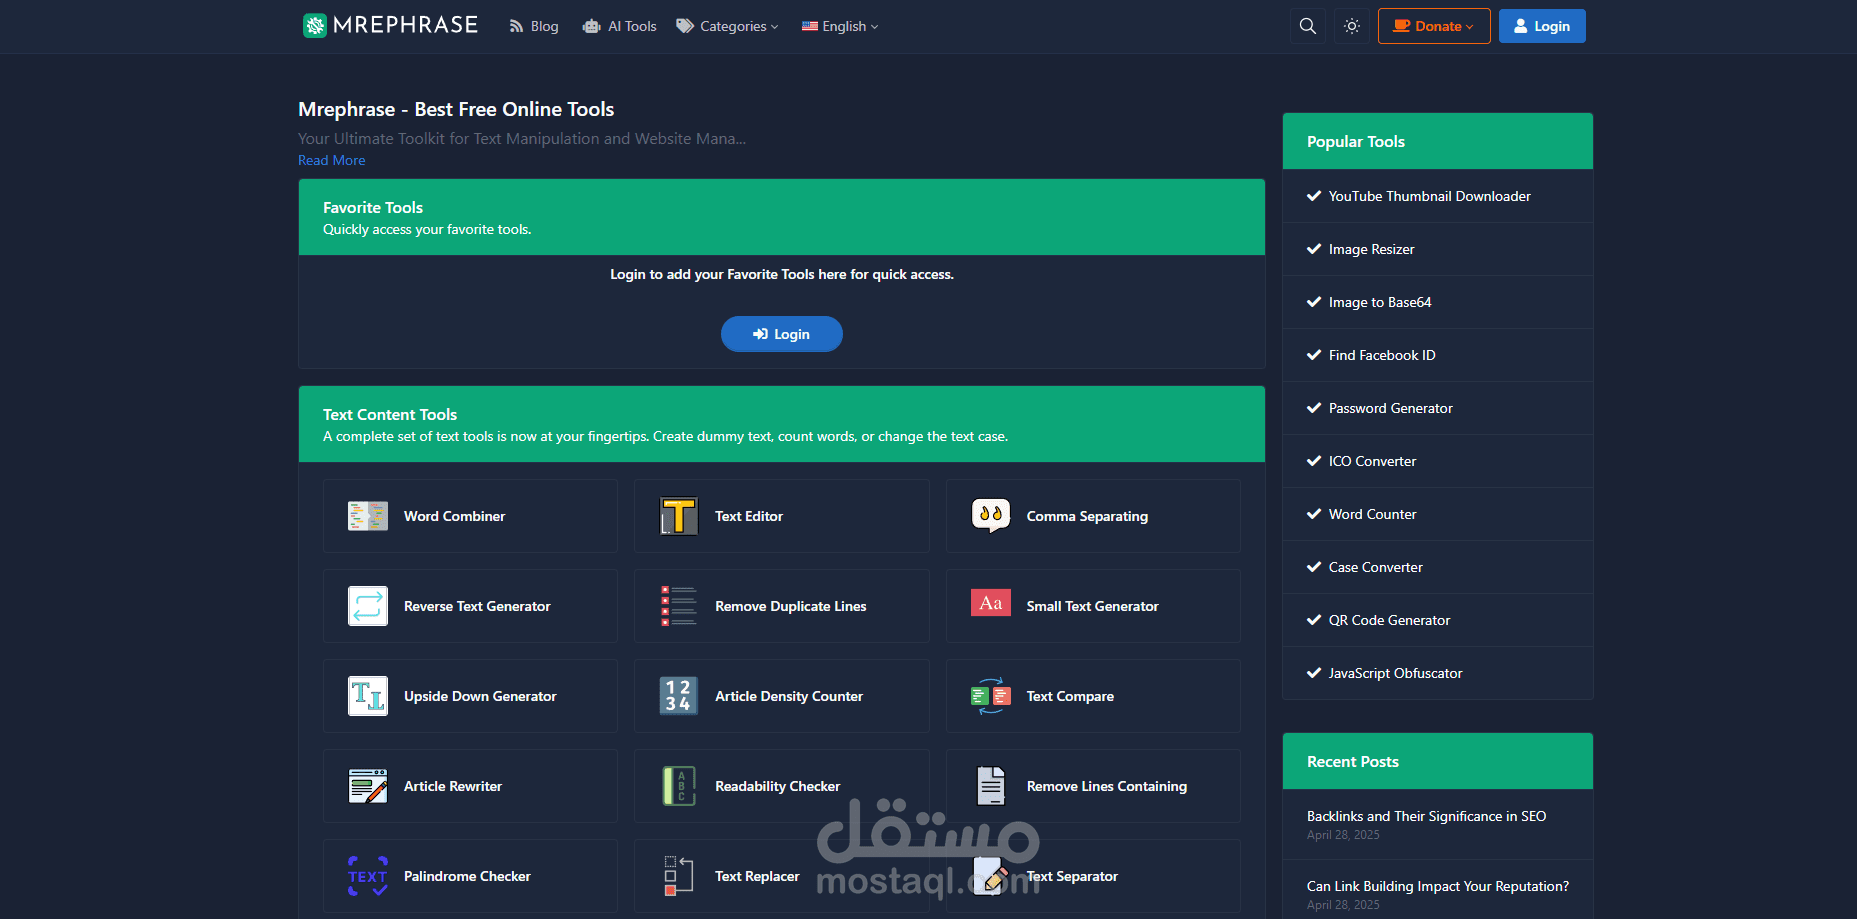Open Remove Duplicate Lines tool
Image resolution: width=1857 pixels, height=919 pixels.
point(782,606)
